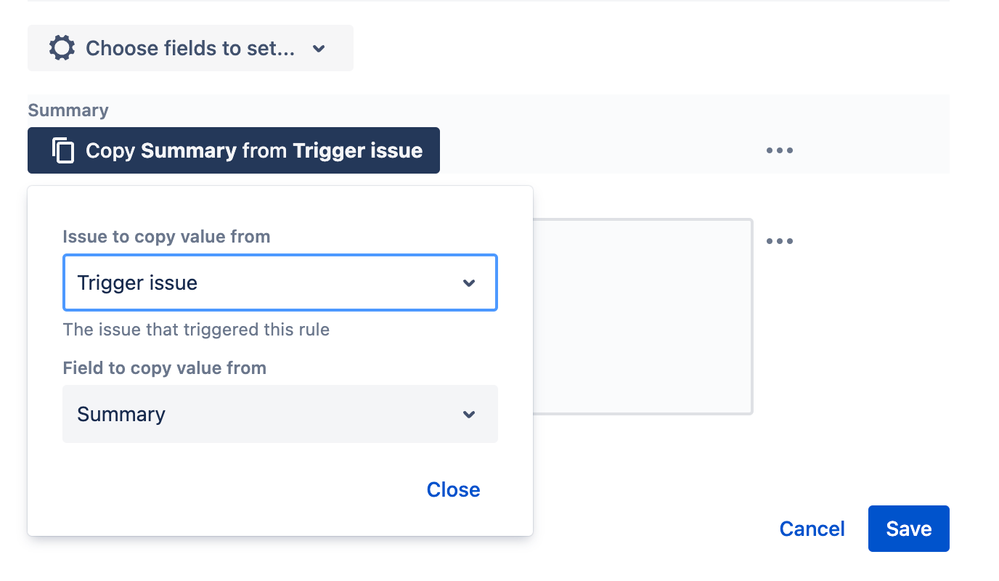Click the 'Issue to copy value from' label

point(166,236)
